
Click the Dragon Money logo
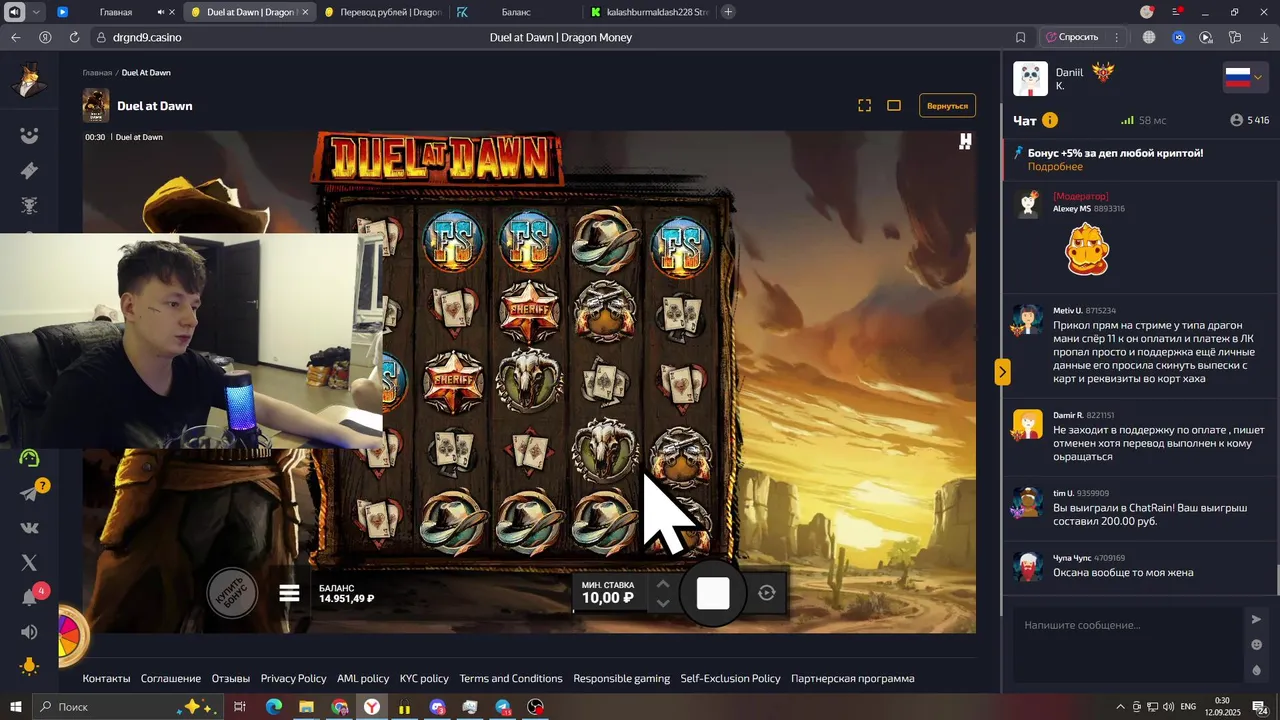tap(30, 82)
